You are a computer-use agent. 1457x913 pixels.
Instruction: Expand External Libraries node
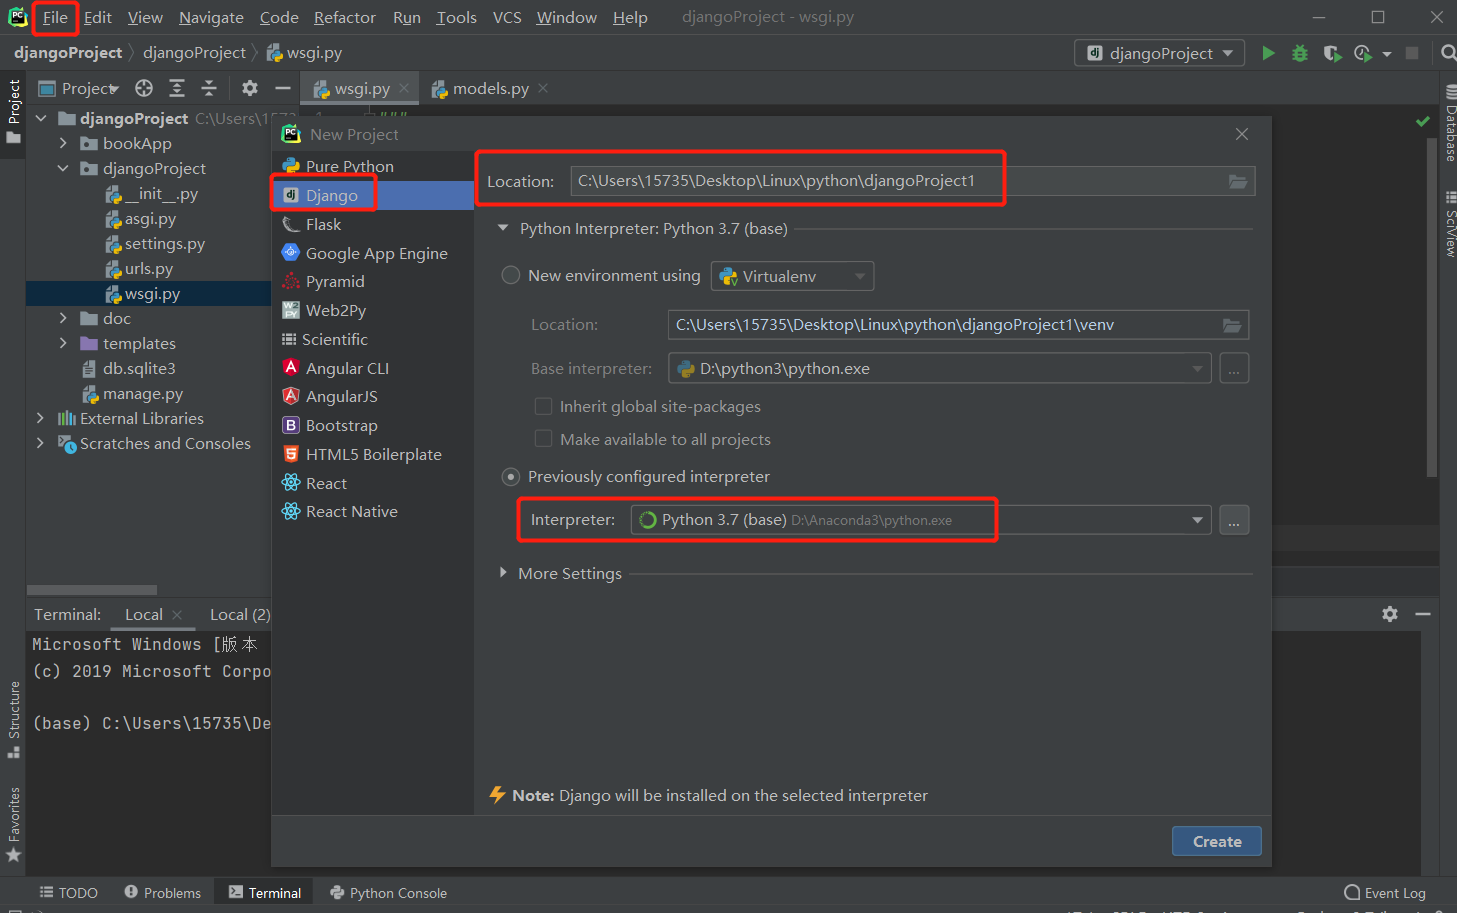[40, 418]
